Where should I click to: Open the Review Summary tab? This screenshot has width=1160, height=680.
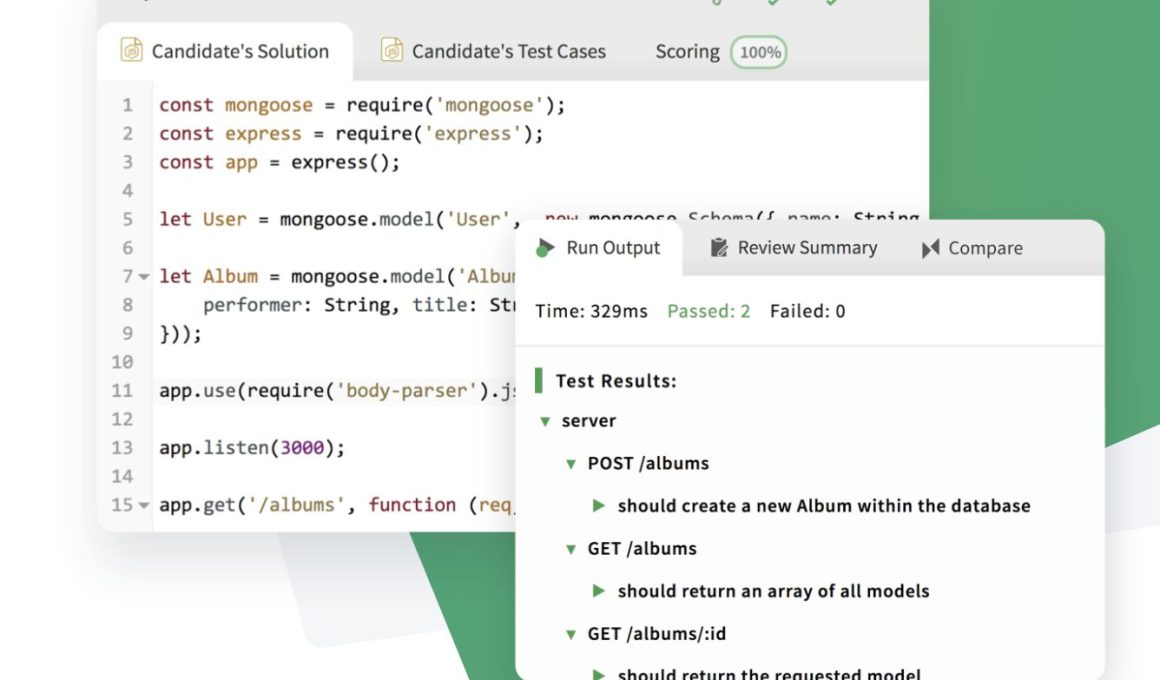794,248
